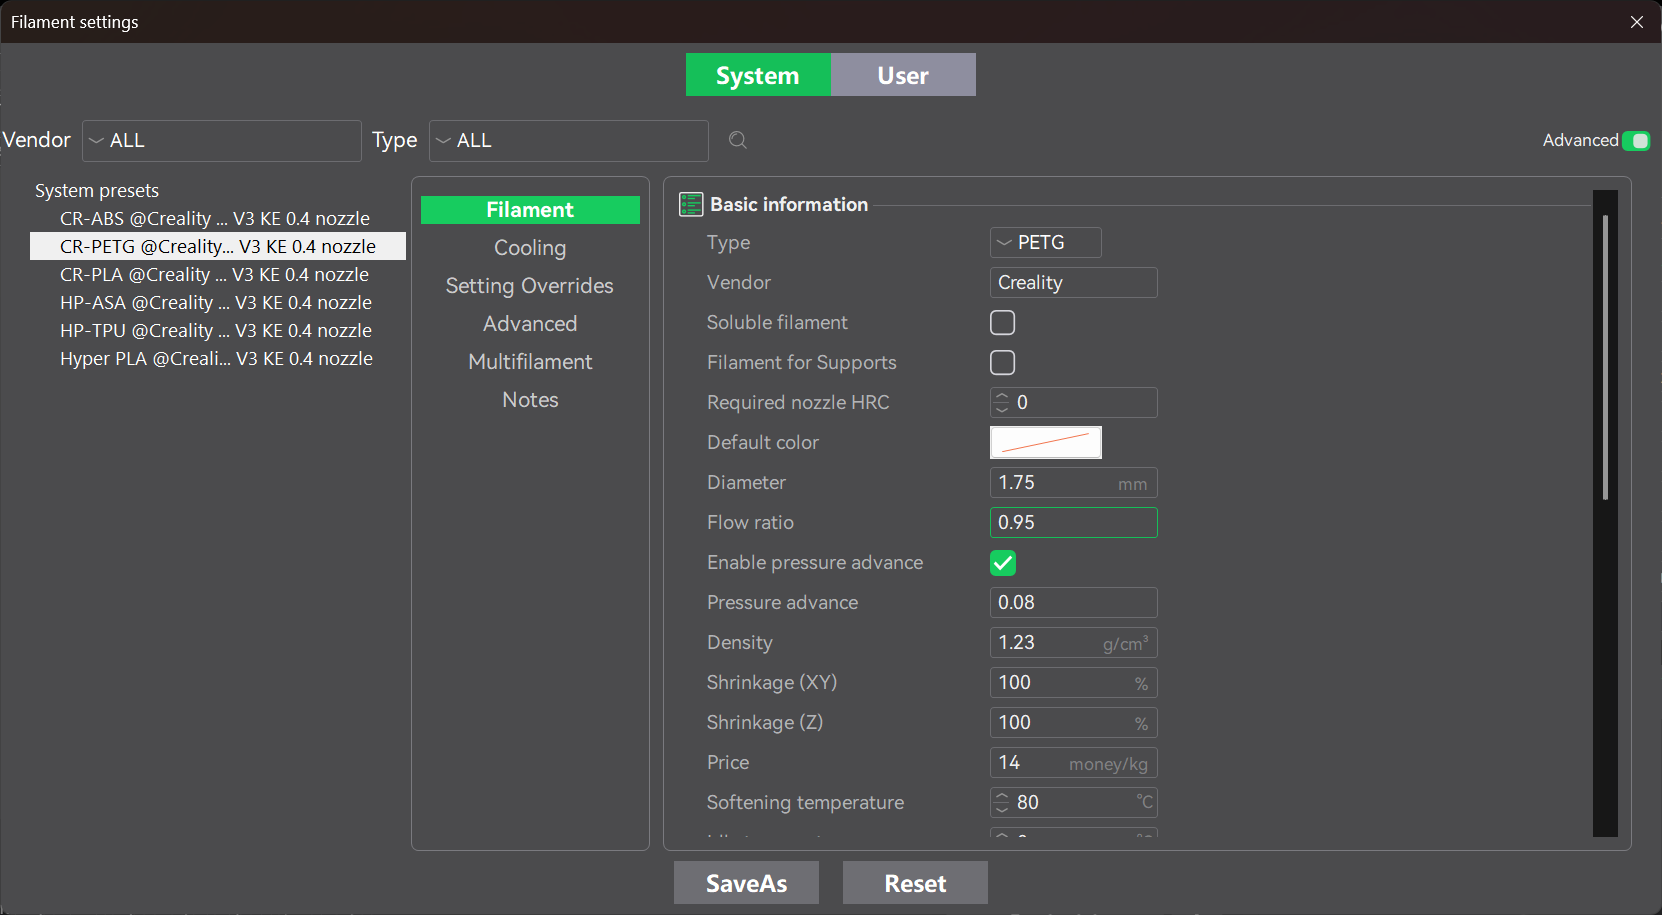Select HP-TPU @Creality V3 KE preset
Viewport: 1662px width, 915px height.
(x=218, y=330)
